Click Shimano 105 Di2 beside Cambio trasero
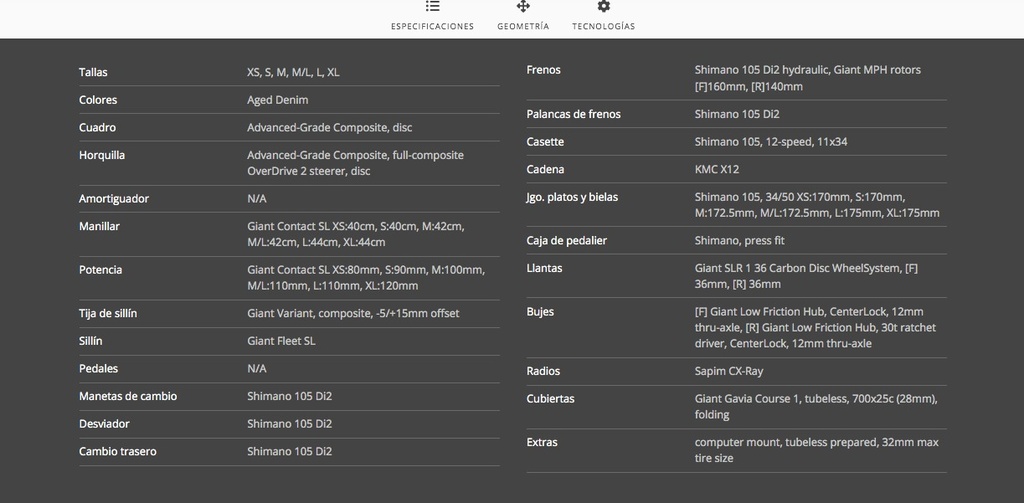Image resolution: width=1024 pixels, height=503 pixels. [289, 451]
